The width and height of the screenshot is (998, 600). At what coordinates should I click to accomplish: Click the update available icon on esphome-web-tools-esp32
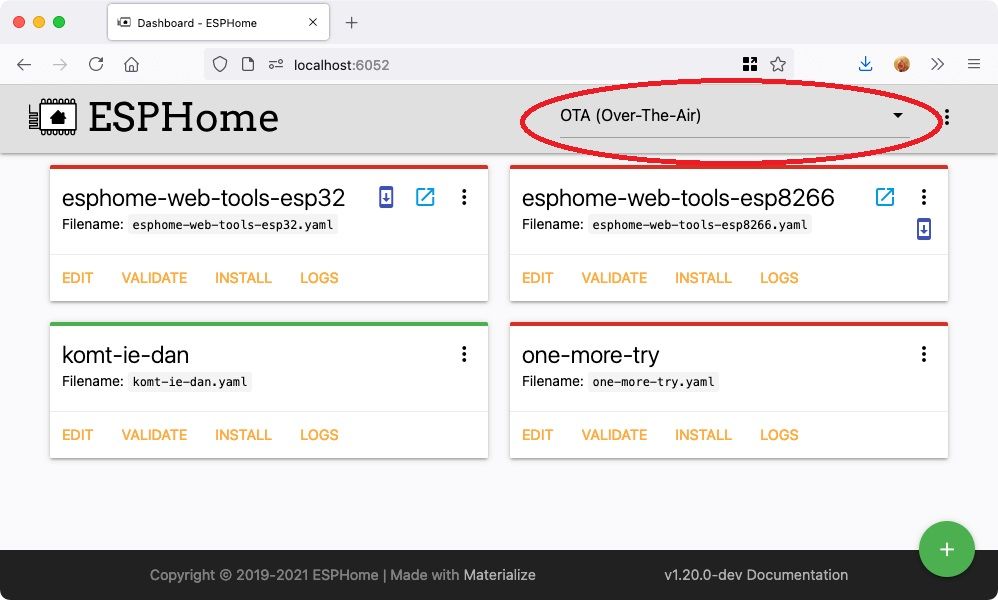(x=386, y=197)
